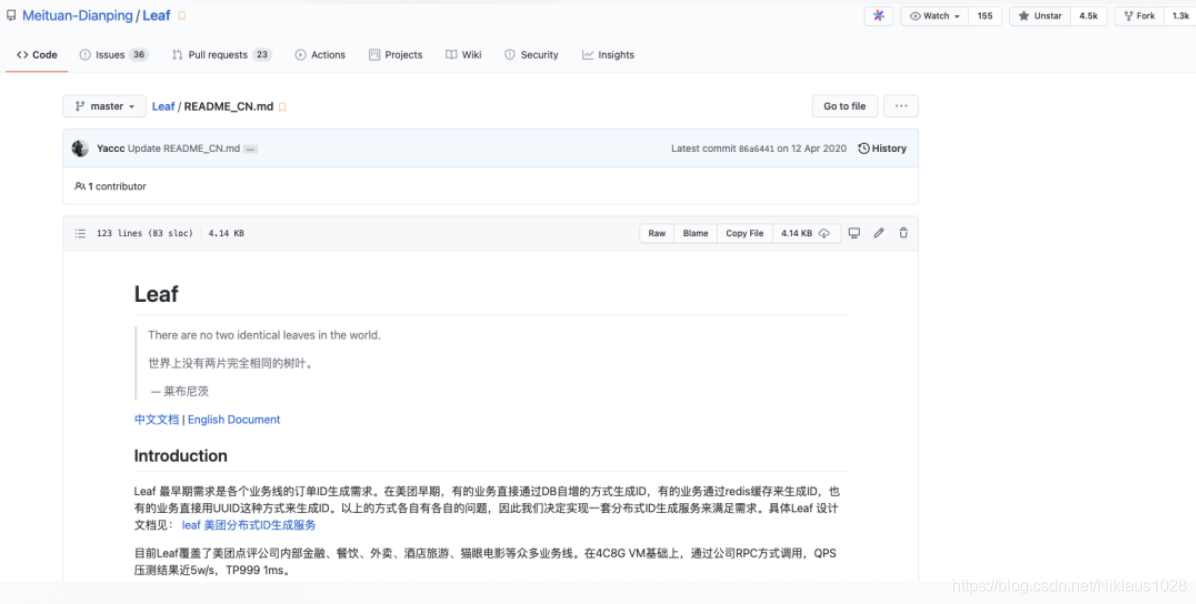Click the pencil edit file icon

pyautogui.click(x=879, y=233)
